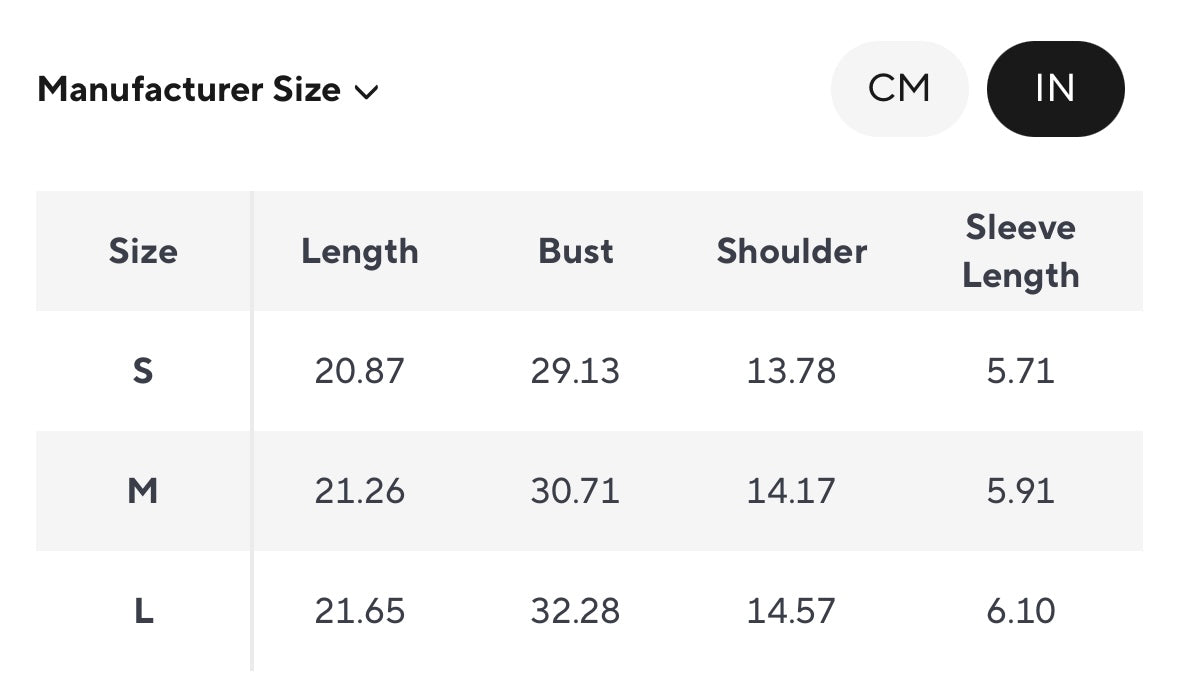Switch measurement units to CM
1179x676 pixels.
click(x=899, y=89)
